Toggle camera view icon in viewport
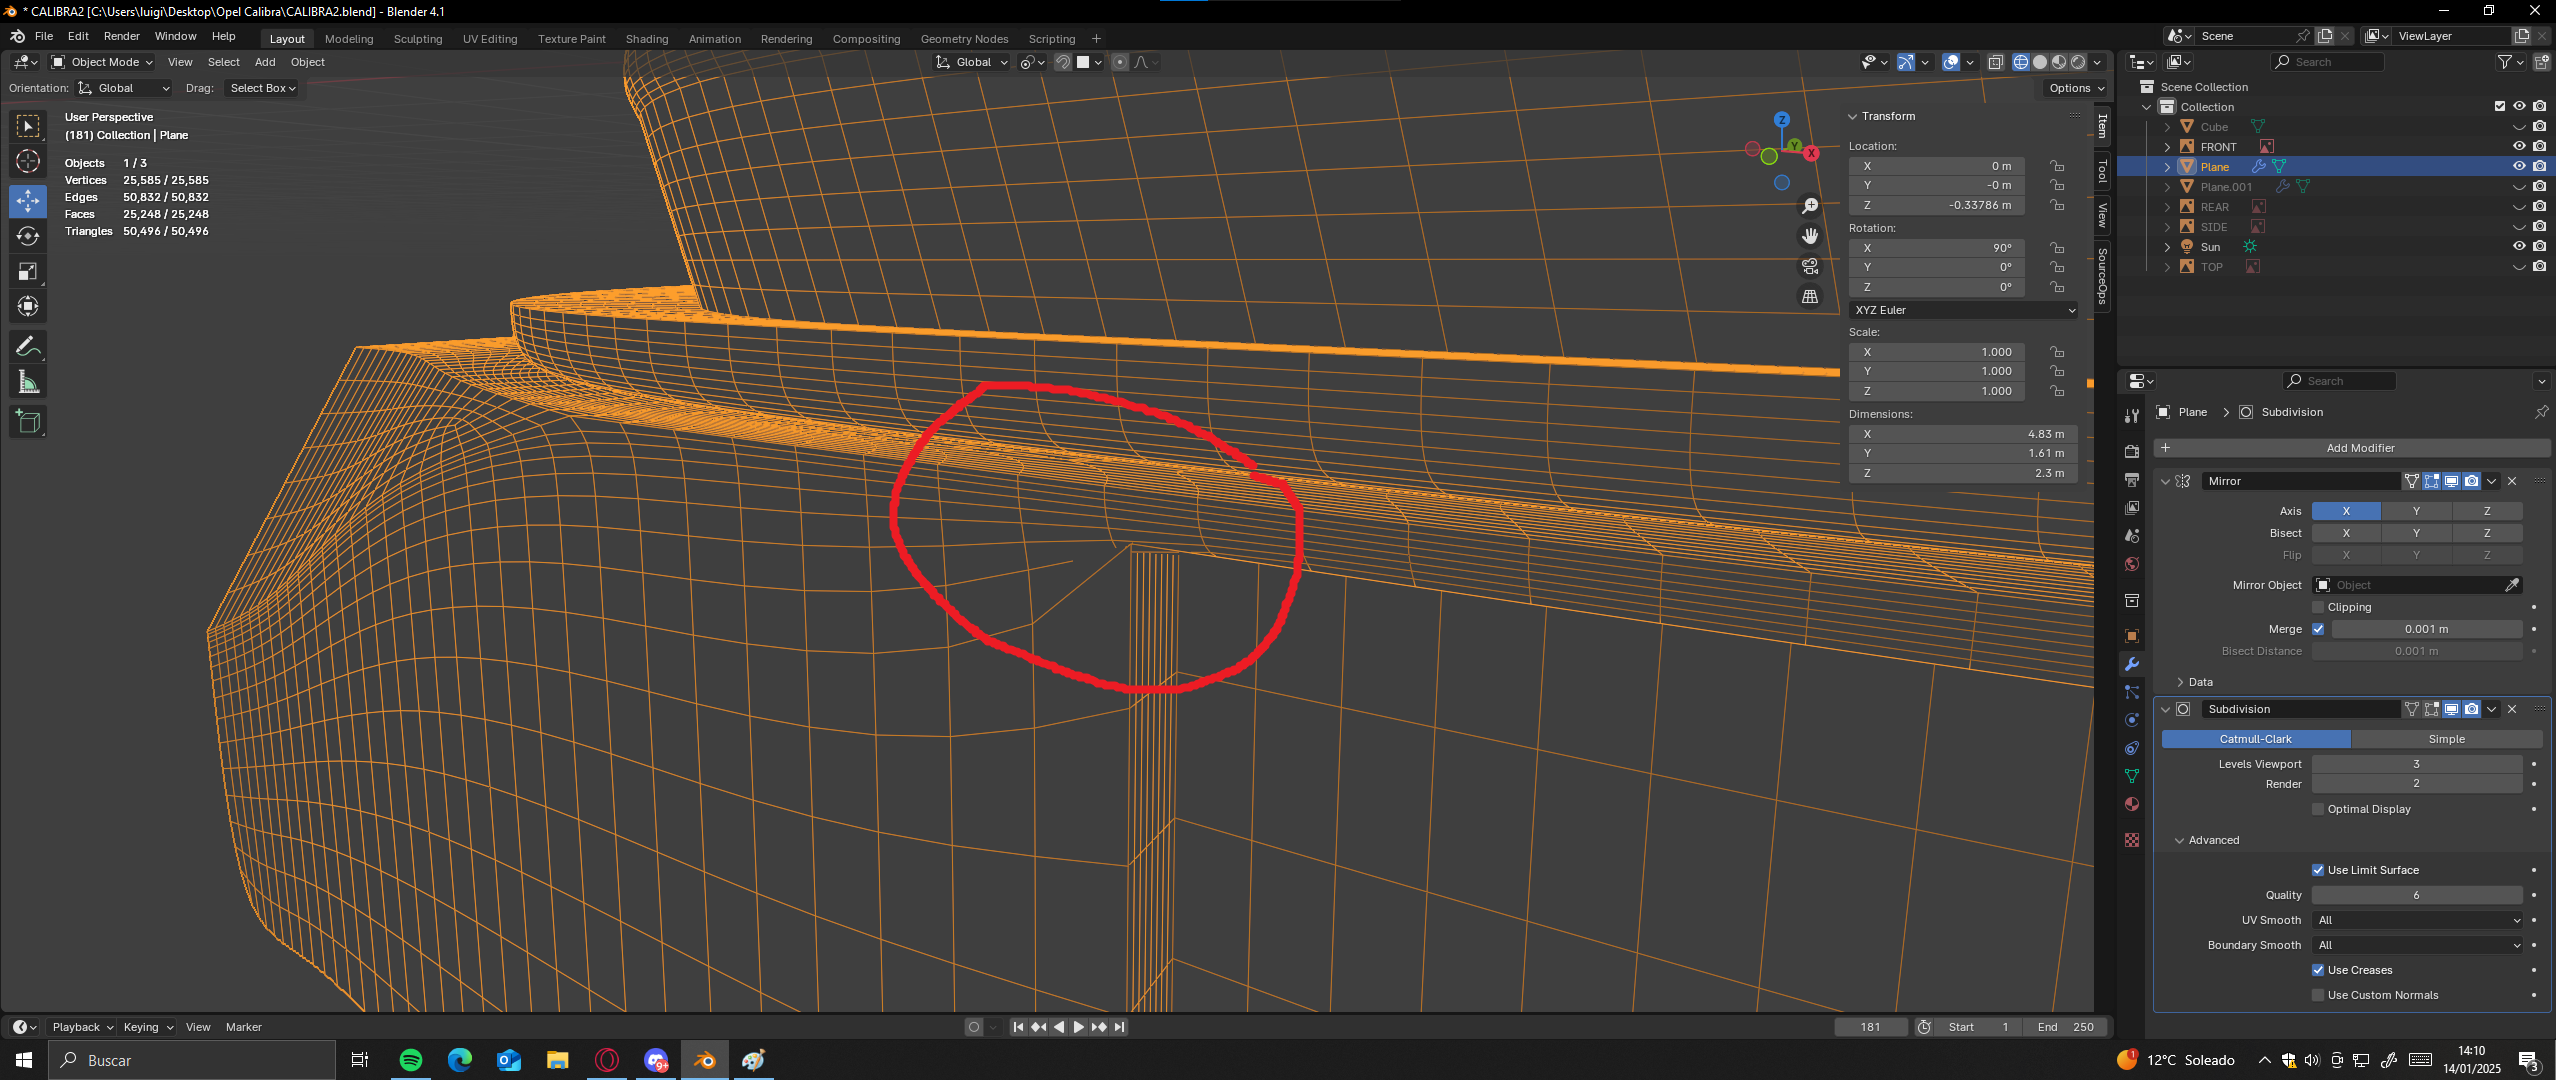 (1810, 266)
